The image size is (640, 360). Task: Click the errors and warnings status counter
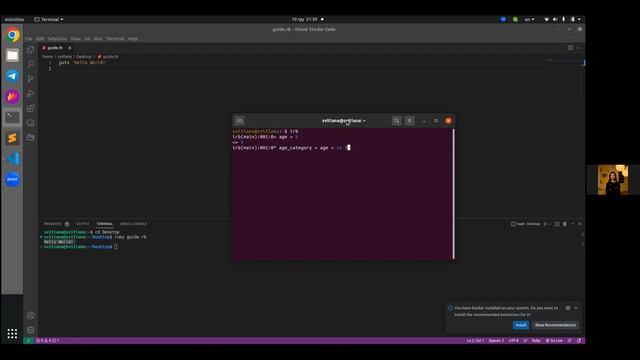pyautogui.click(x=48, y=340)
